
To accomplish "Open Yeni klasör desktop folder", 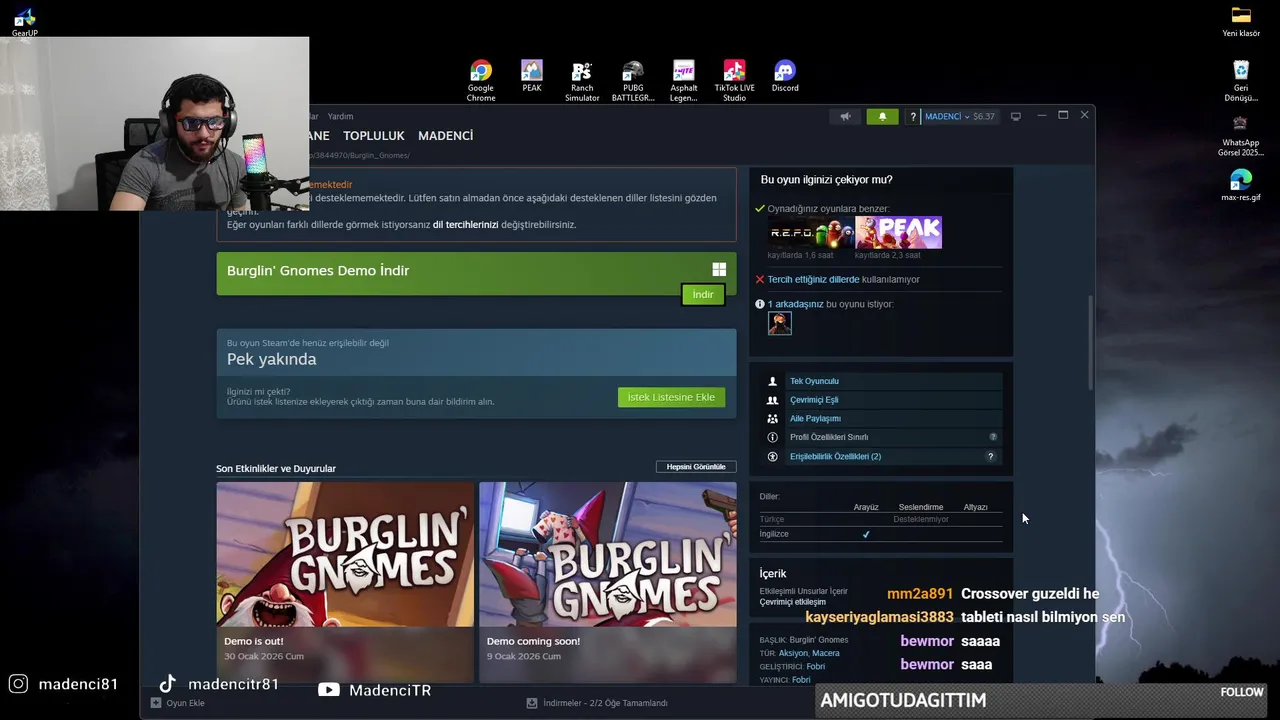I will coord(1241,22).
